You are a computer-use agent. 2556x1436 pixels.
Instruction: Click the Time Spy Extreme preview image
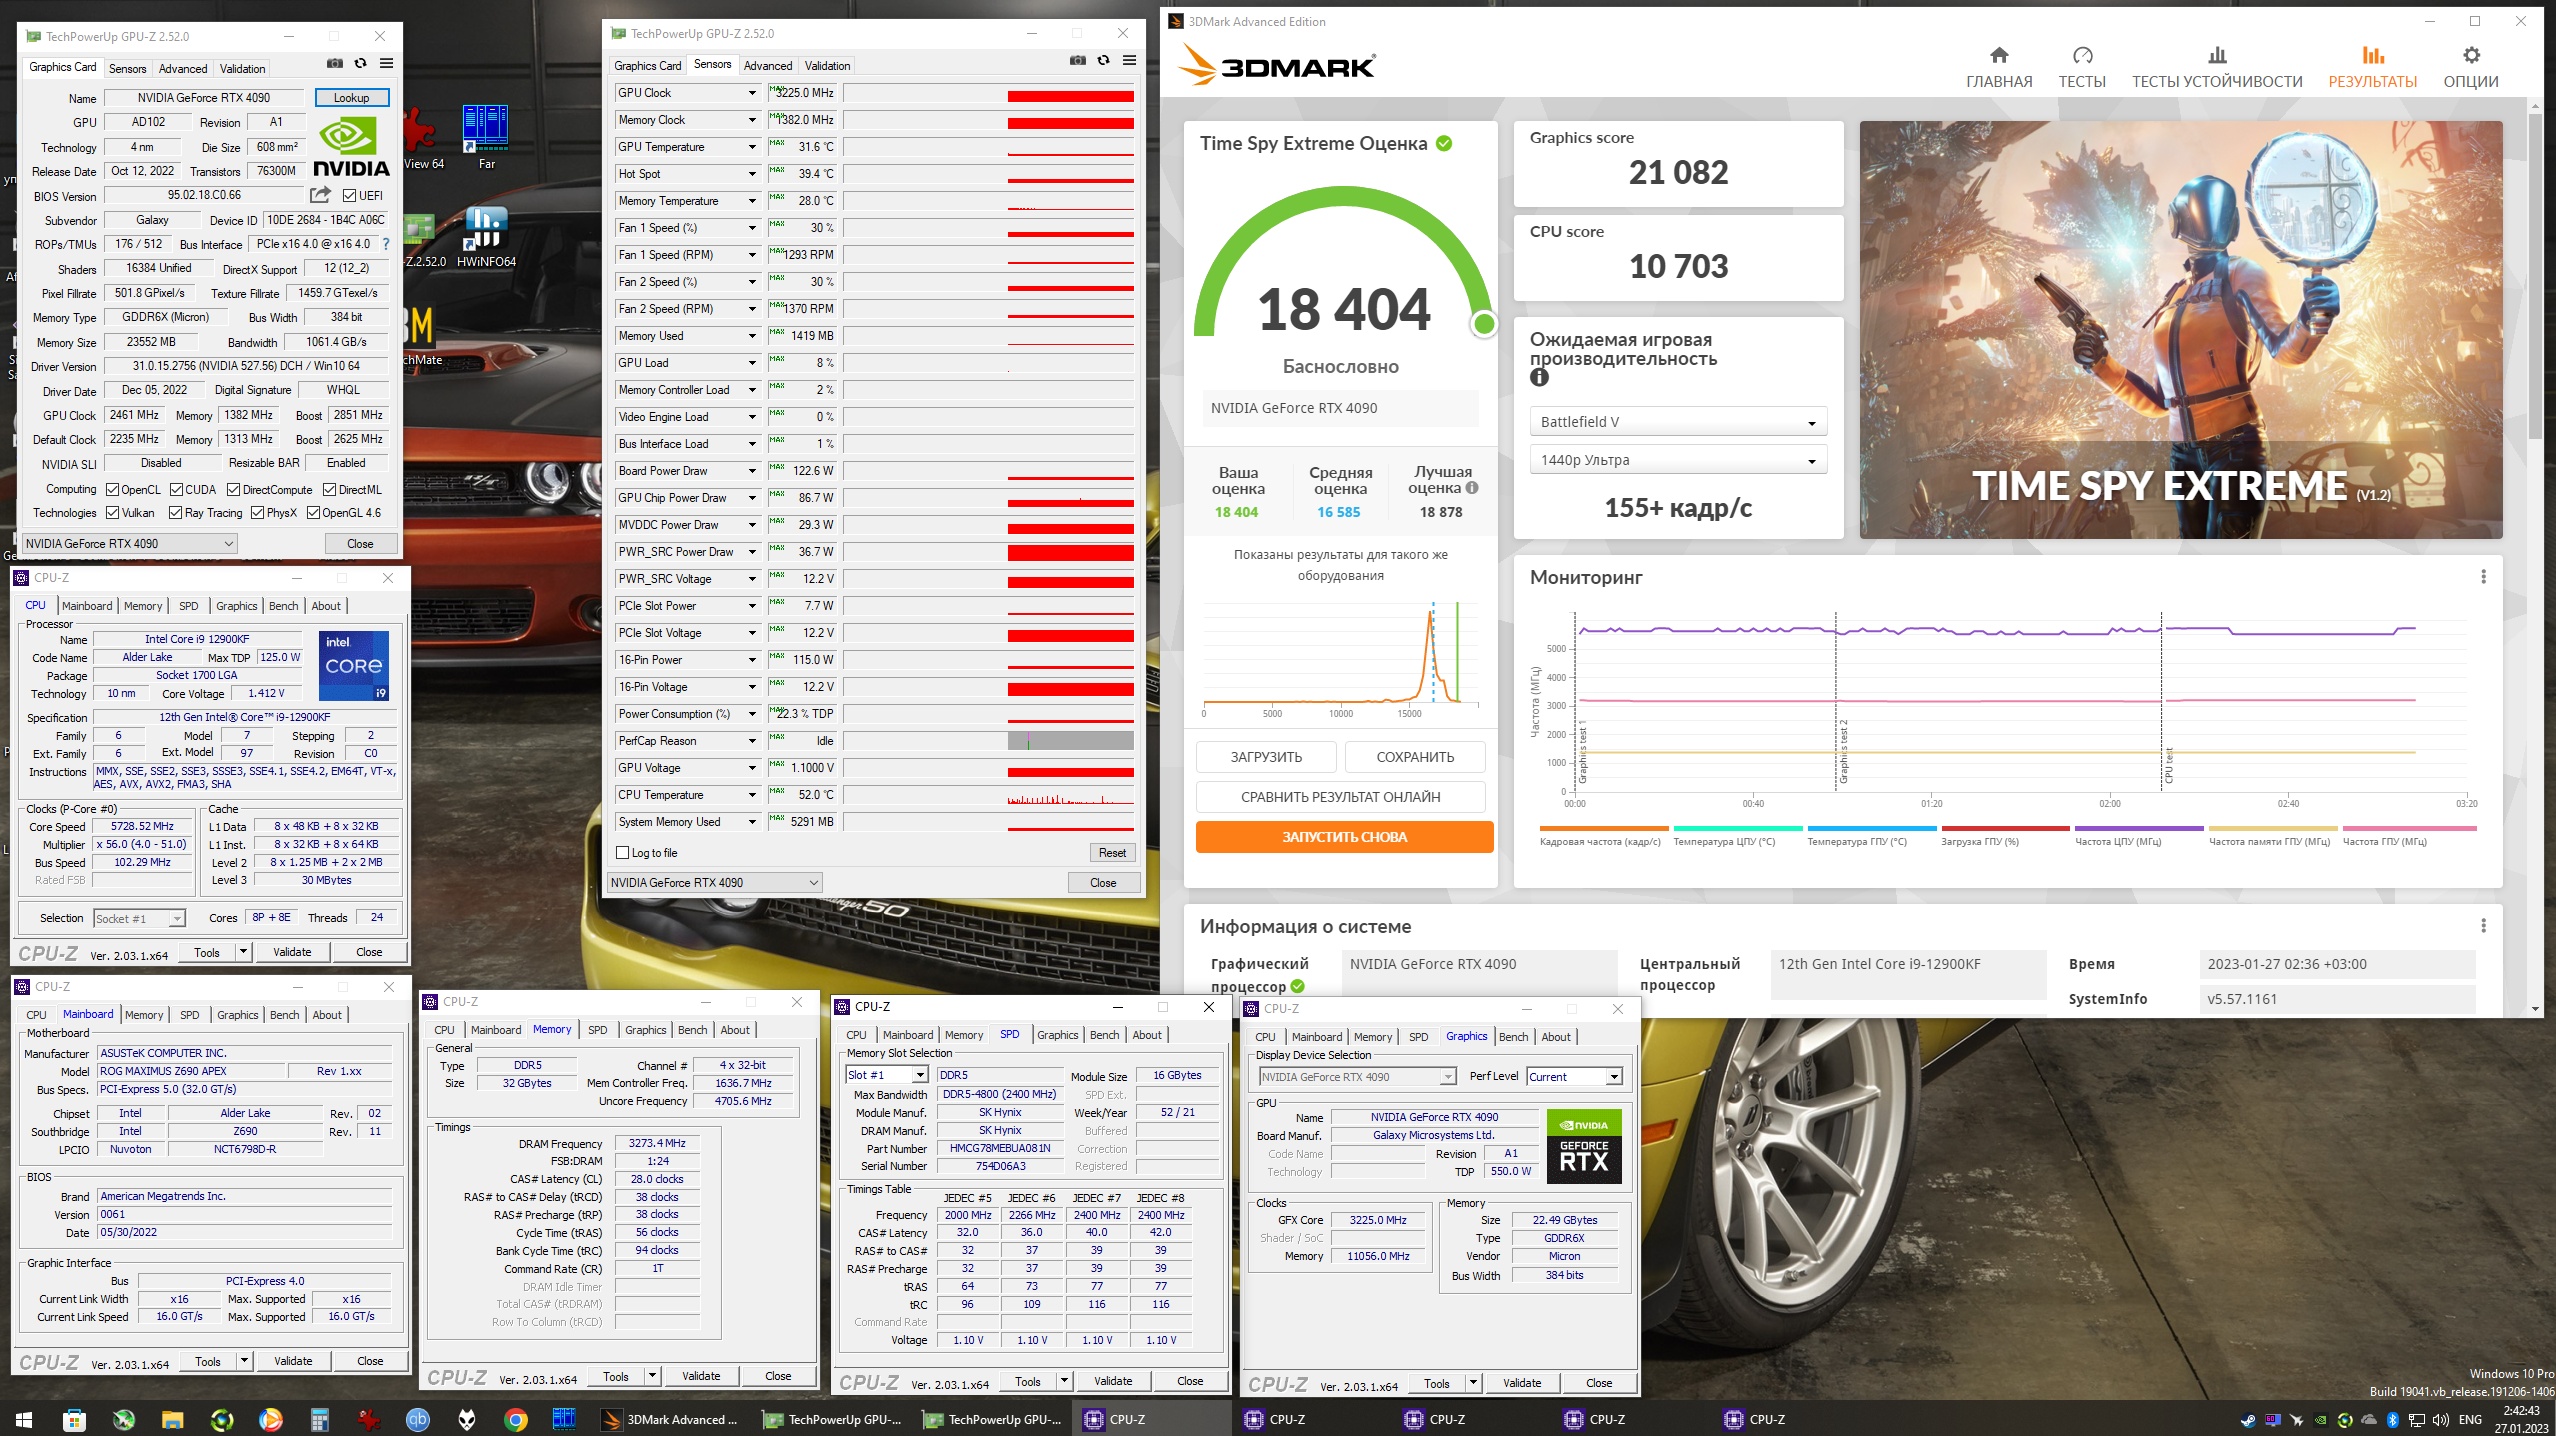(2181, 330)
